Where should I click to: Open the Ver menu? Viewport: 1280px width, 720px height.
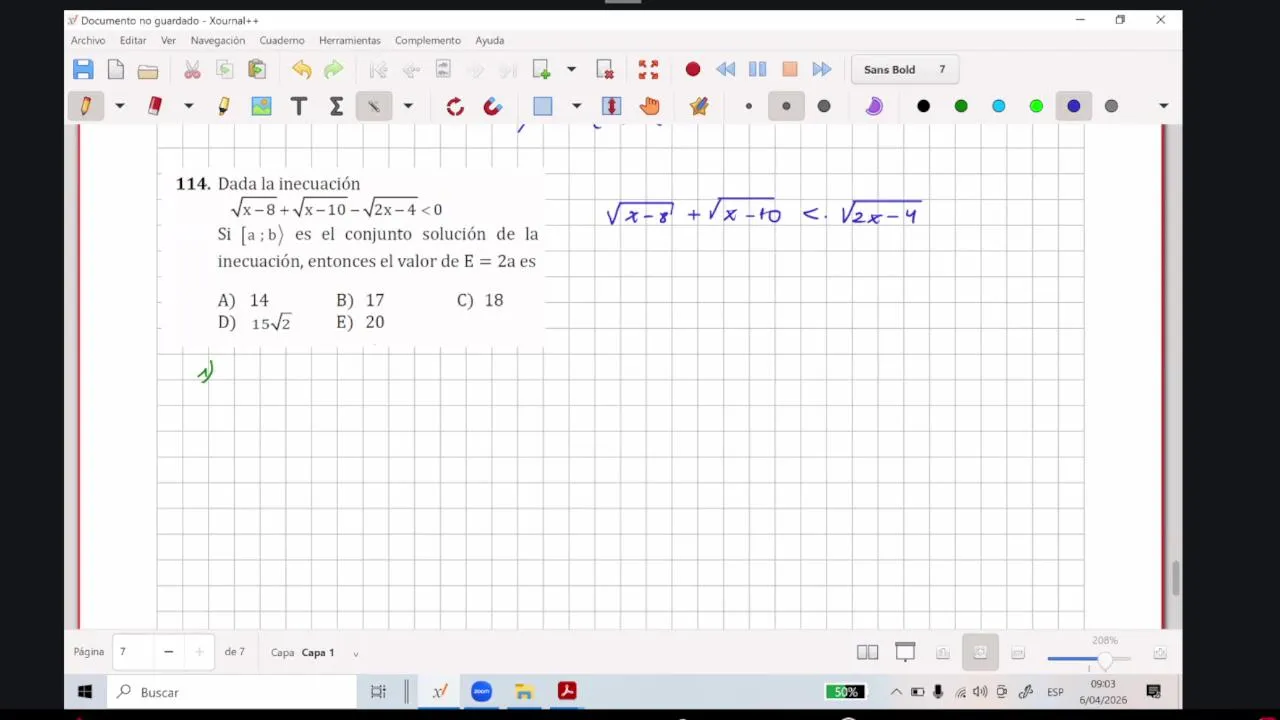click(168, 40)
